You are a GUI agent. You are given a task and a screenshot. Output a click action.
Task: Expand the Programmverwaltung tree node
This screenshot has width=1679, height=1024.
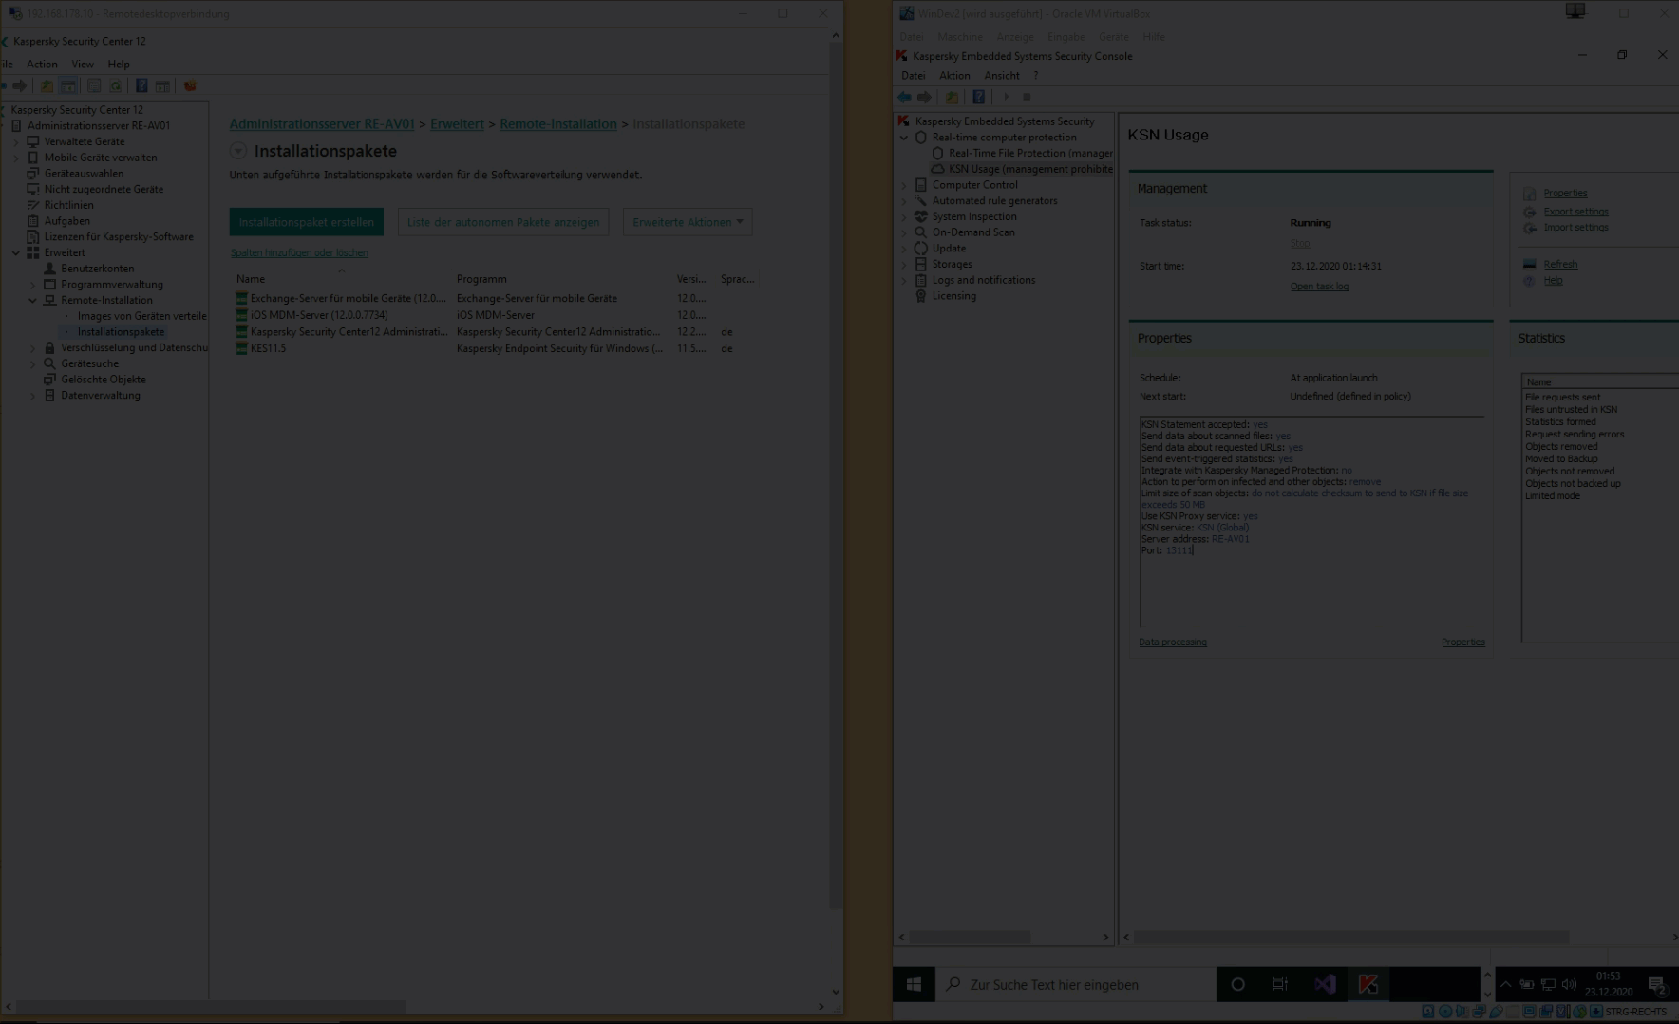[x=33, y=285]
